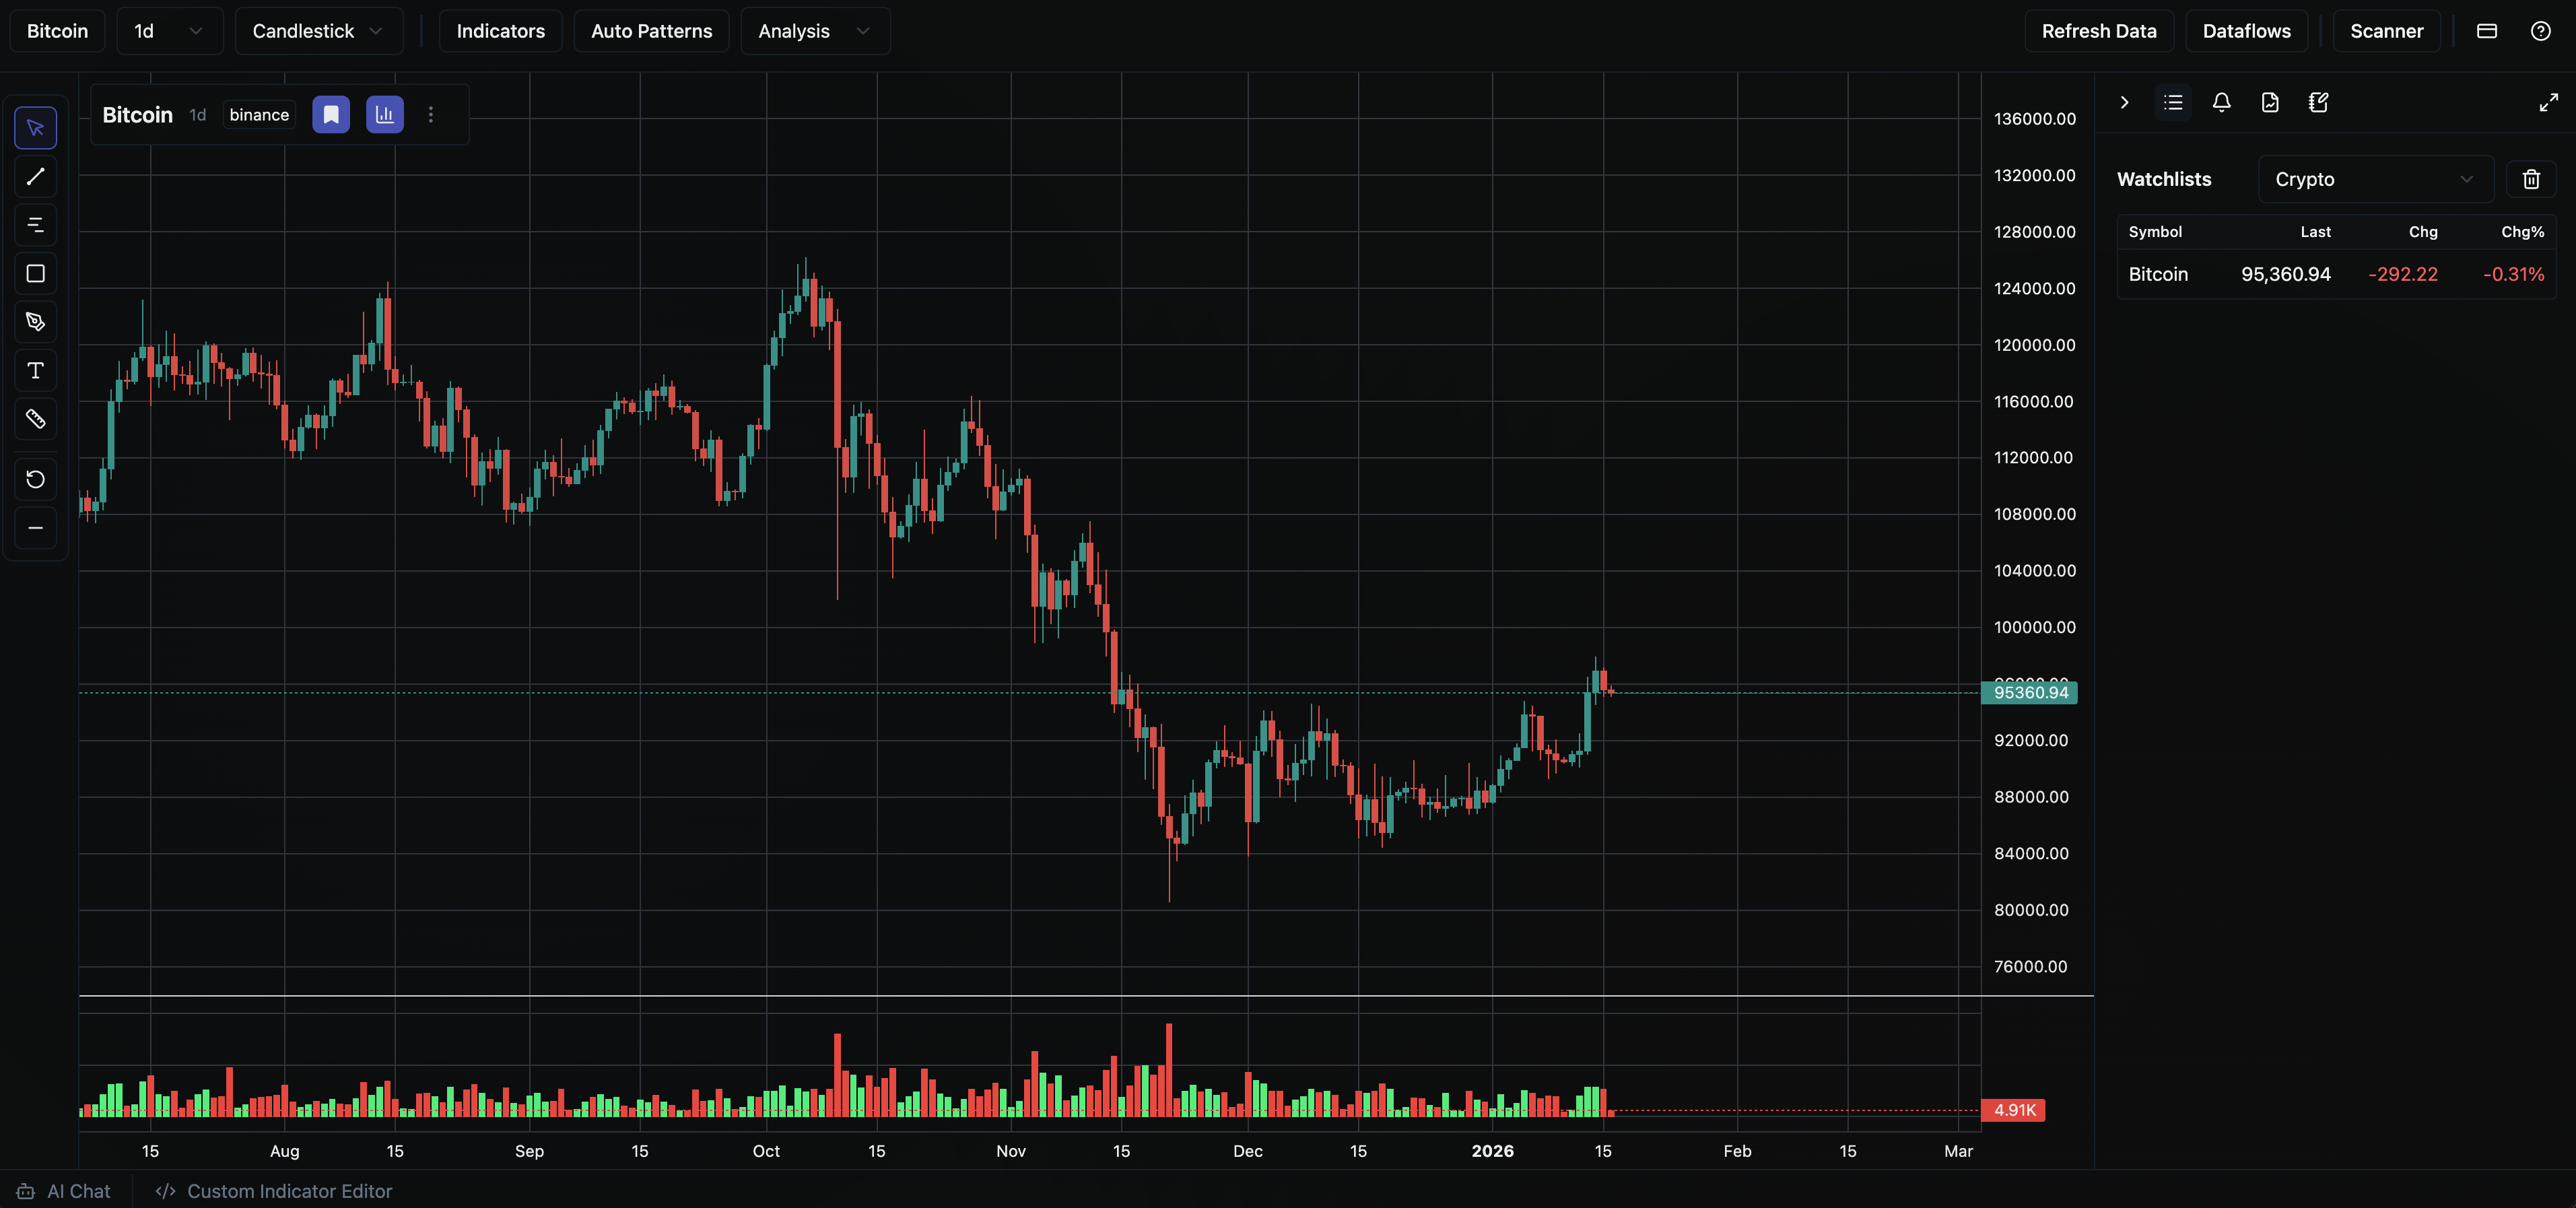Select the text annotation tool

click(35, 370)
